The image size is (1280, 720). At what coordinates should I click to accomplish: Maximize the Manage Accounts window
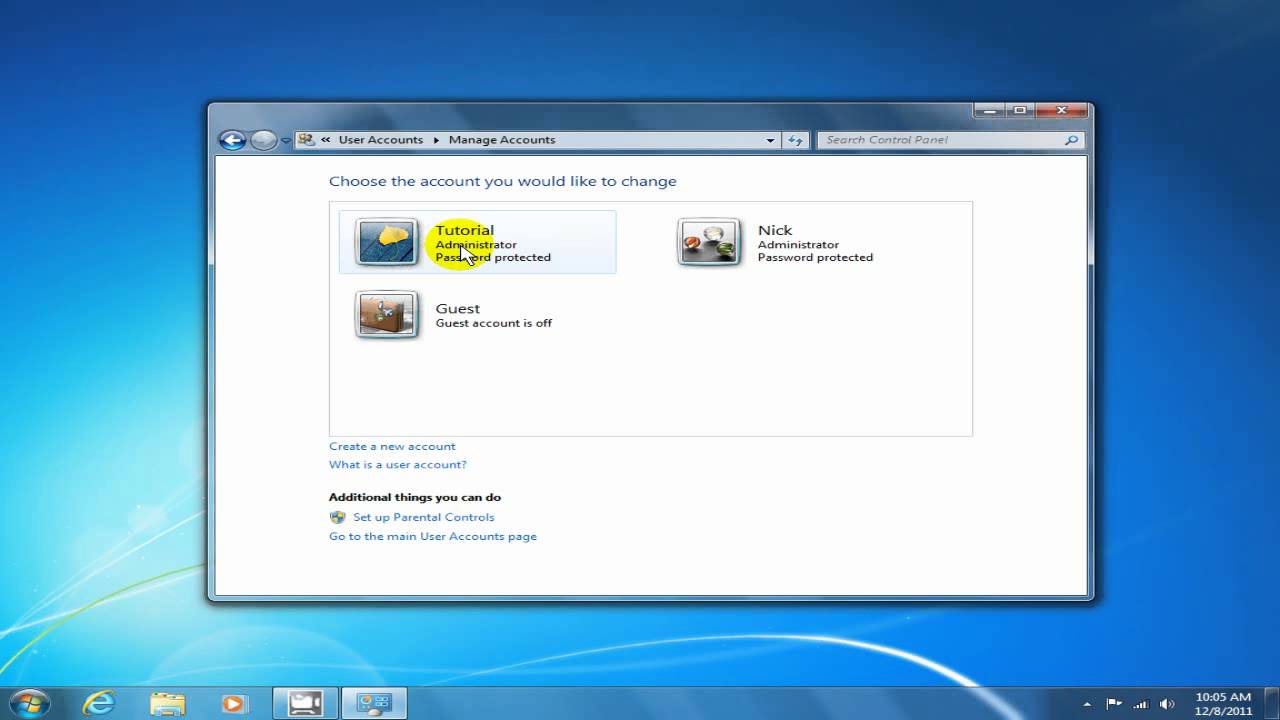click(1019, 110)
